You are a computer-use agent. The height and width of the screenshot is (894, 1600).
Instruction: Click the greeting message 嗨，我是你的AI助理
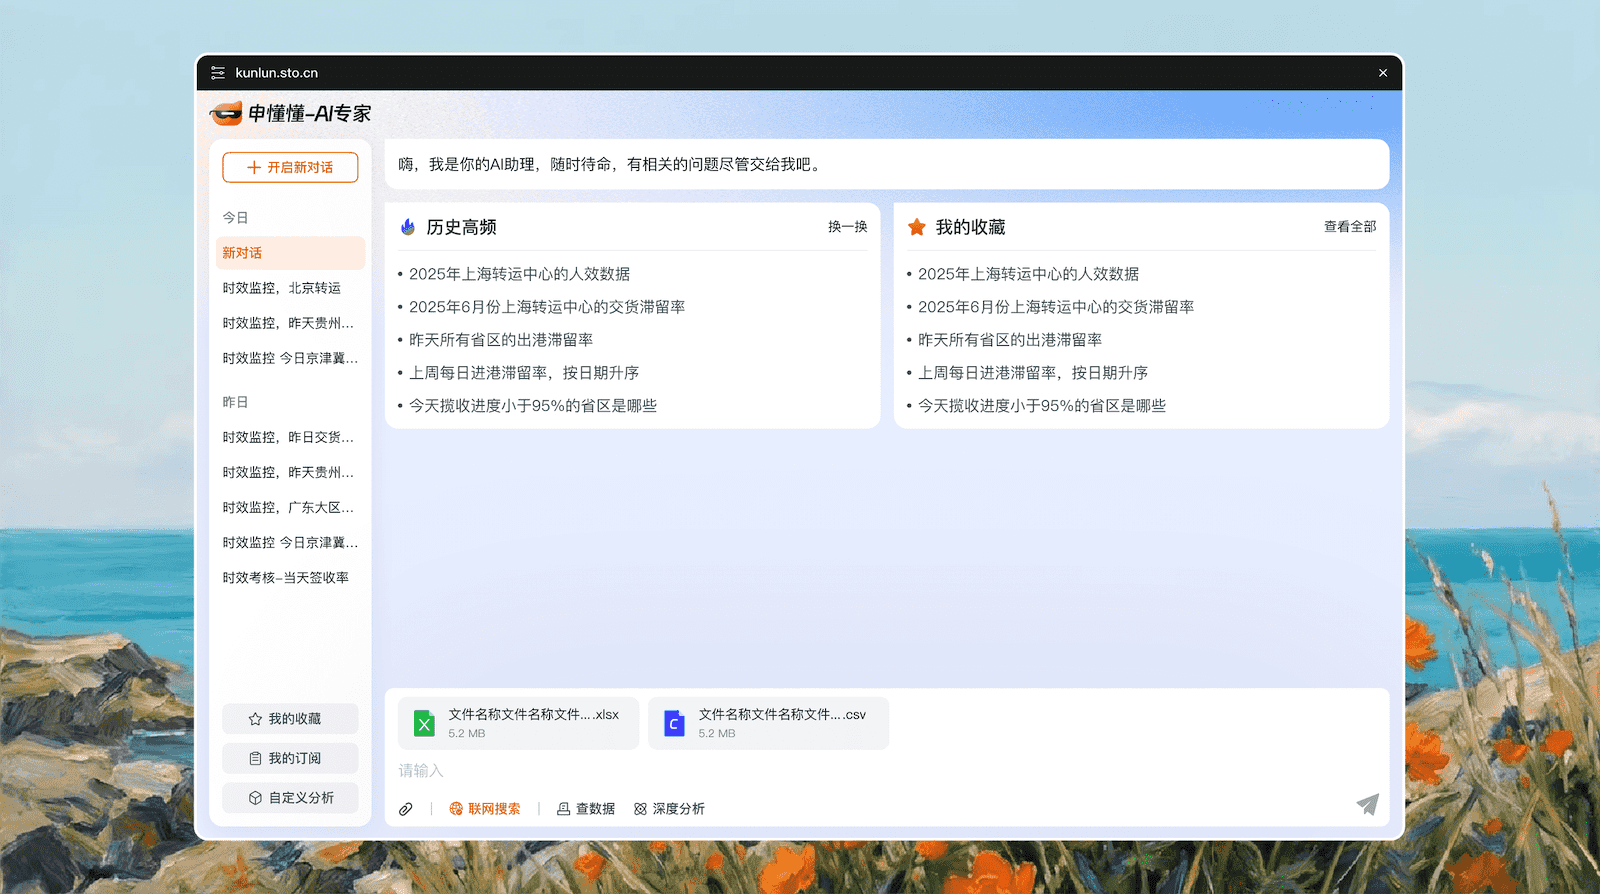pos(611,164)
